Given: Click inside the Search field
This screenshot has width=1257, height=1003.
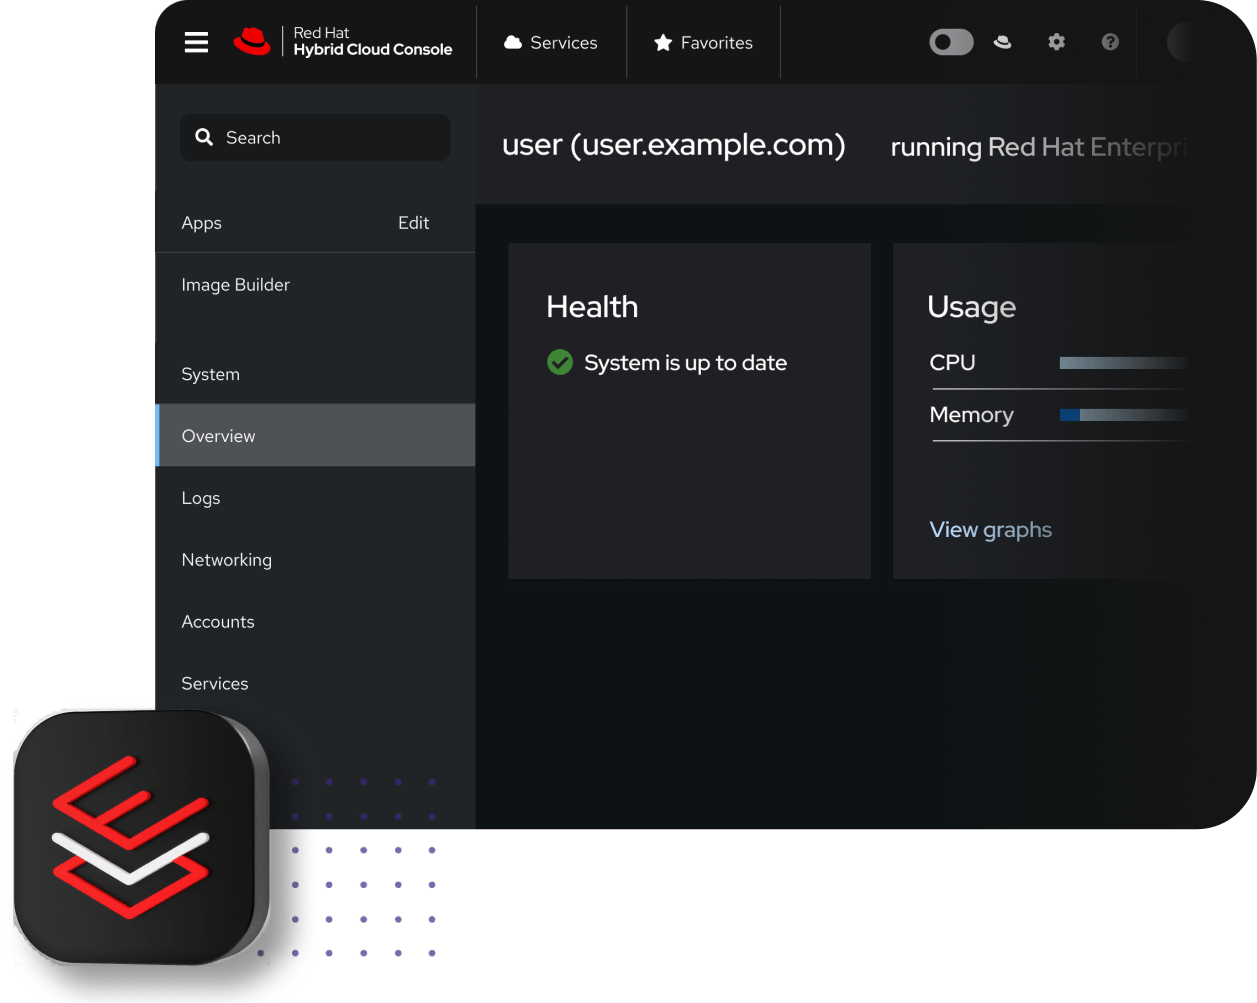Looking at the screenshot, I should click(x=314, y=137).
